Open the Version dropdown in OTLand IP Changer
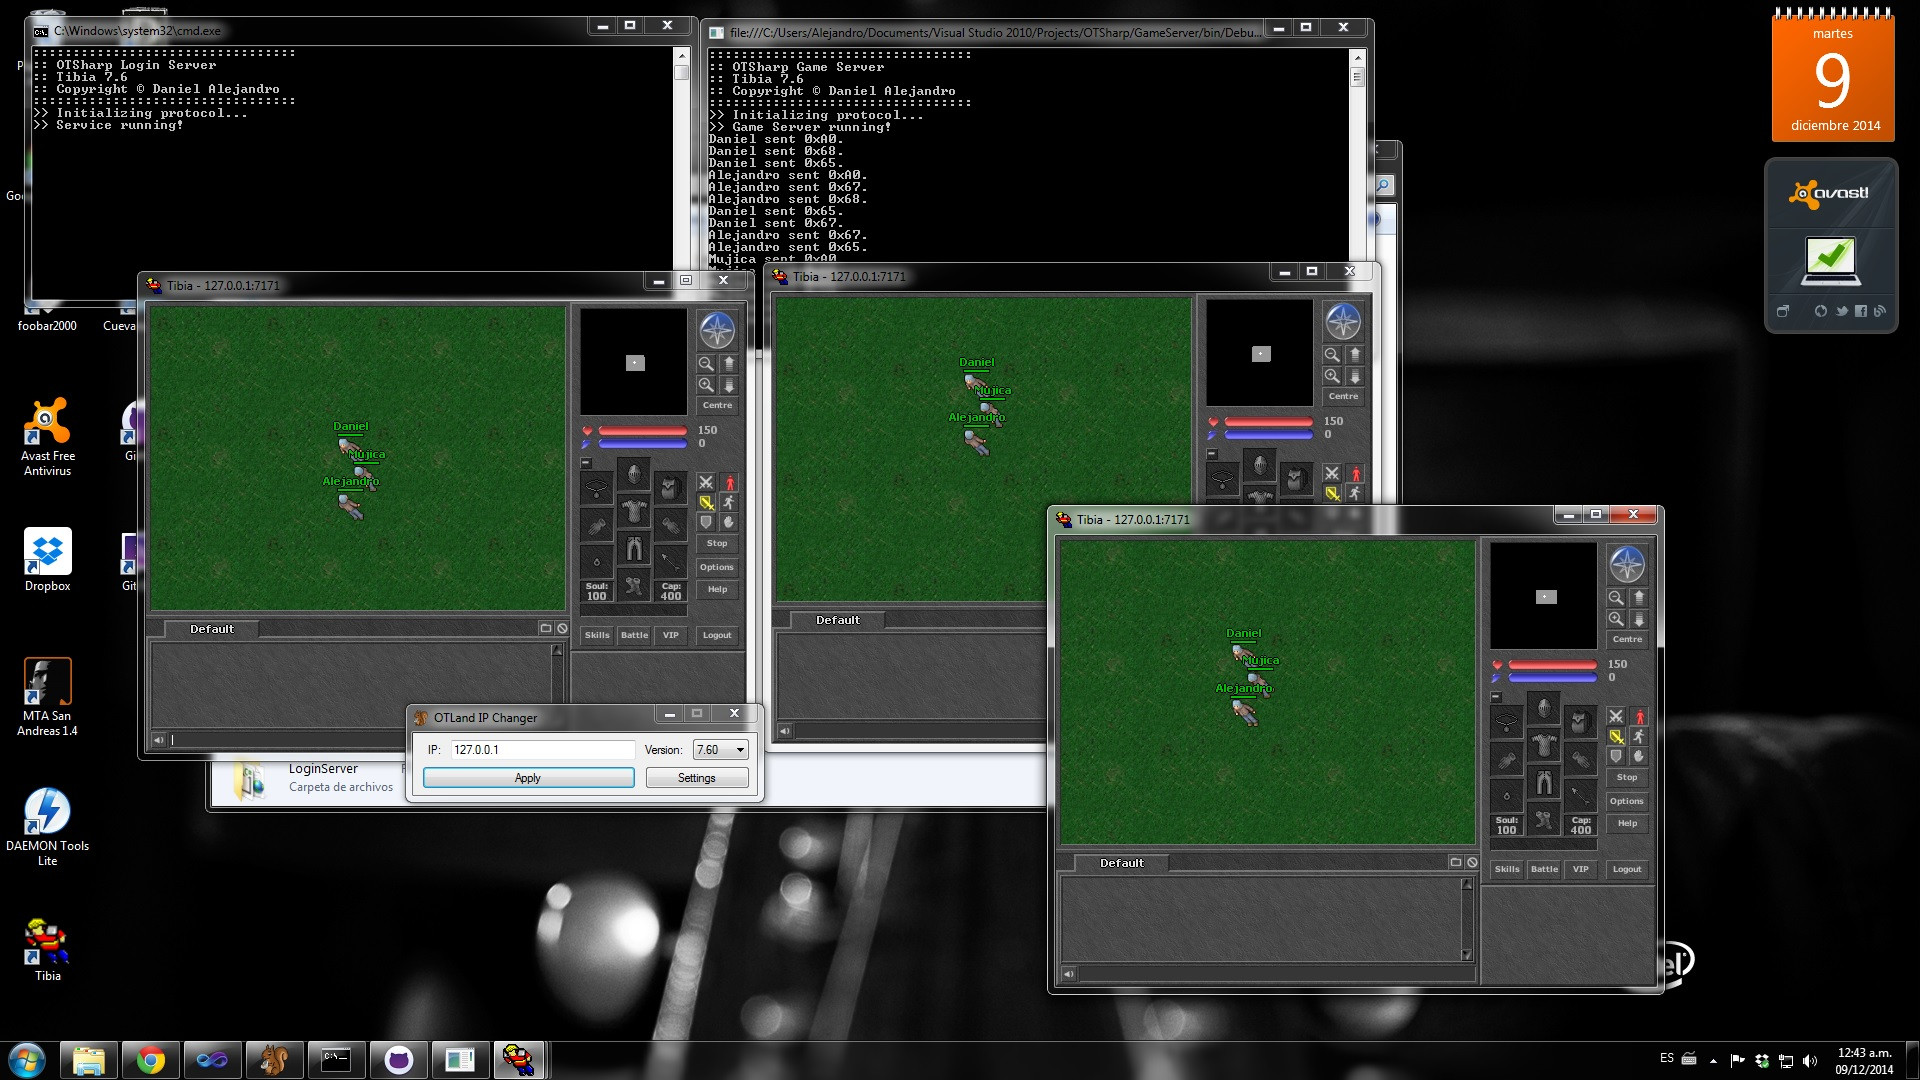This screenshot has width=1920, height=1080. (x=720, y=750)
